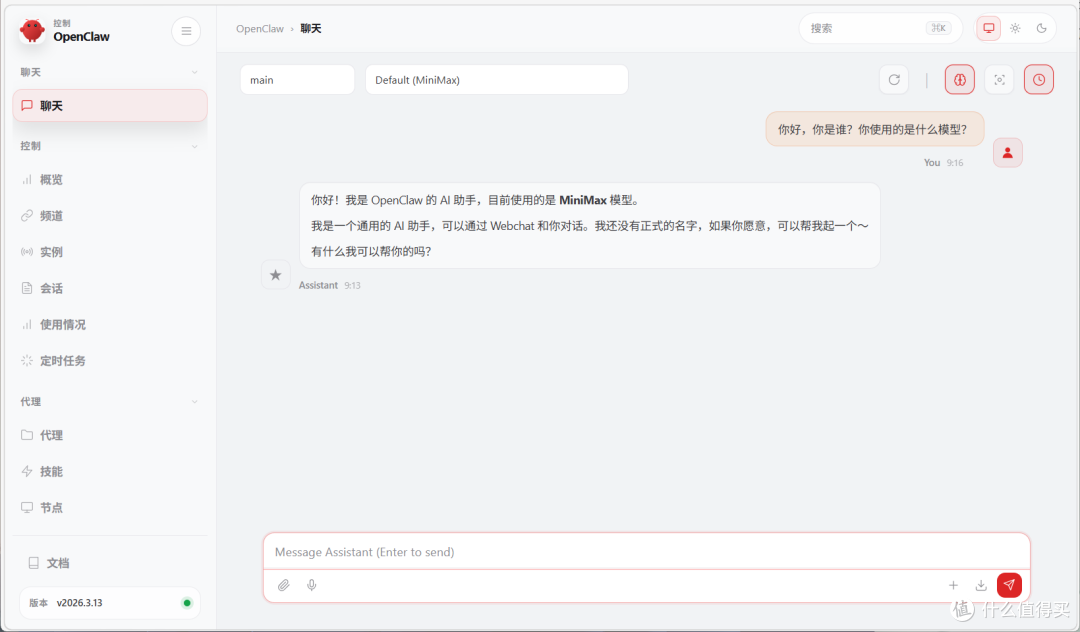The width and height of the screenshot is (1080, 632).
Task: Click the user message bubble 你好，你是谁
Action: click(x=875, y=129)
